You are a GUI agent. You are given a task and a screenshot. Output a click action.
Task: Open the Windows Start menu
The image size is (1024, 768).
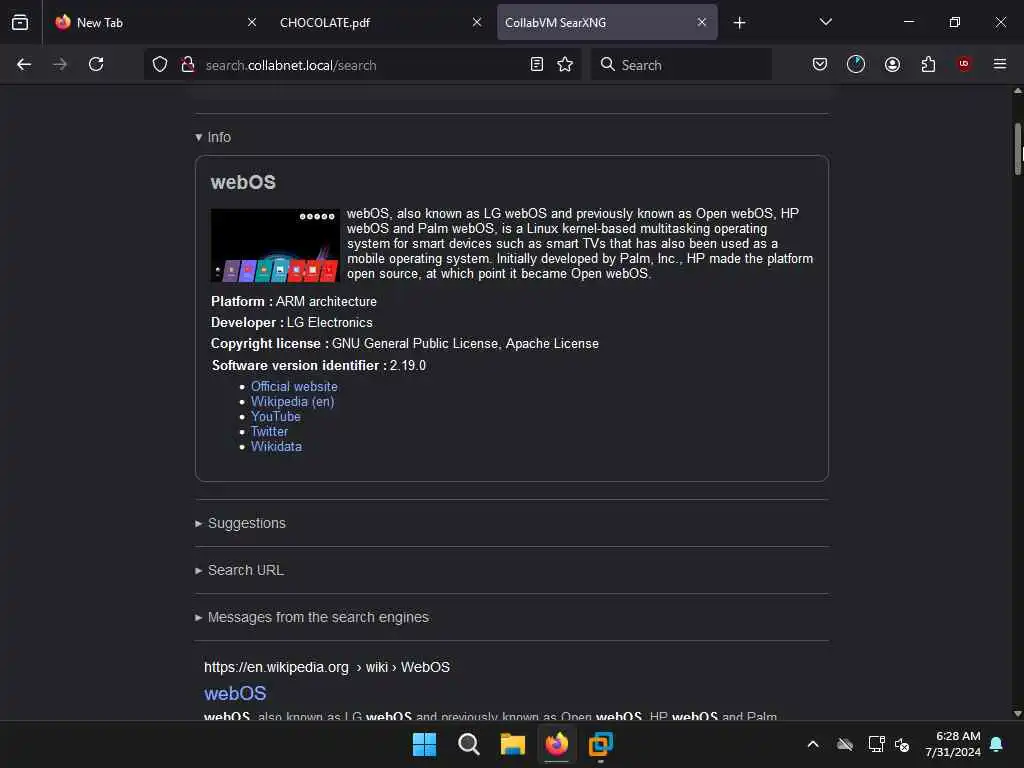424,744
